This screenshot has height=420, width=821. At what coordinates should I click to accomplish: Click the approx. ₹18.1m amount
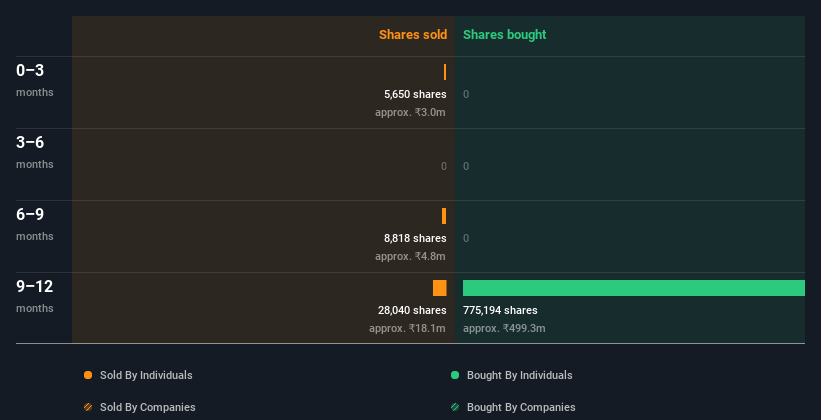point(407,329)
